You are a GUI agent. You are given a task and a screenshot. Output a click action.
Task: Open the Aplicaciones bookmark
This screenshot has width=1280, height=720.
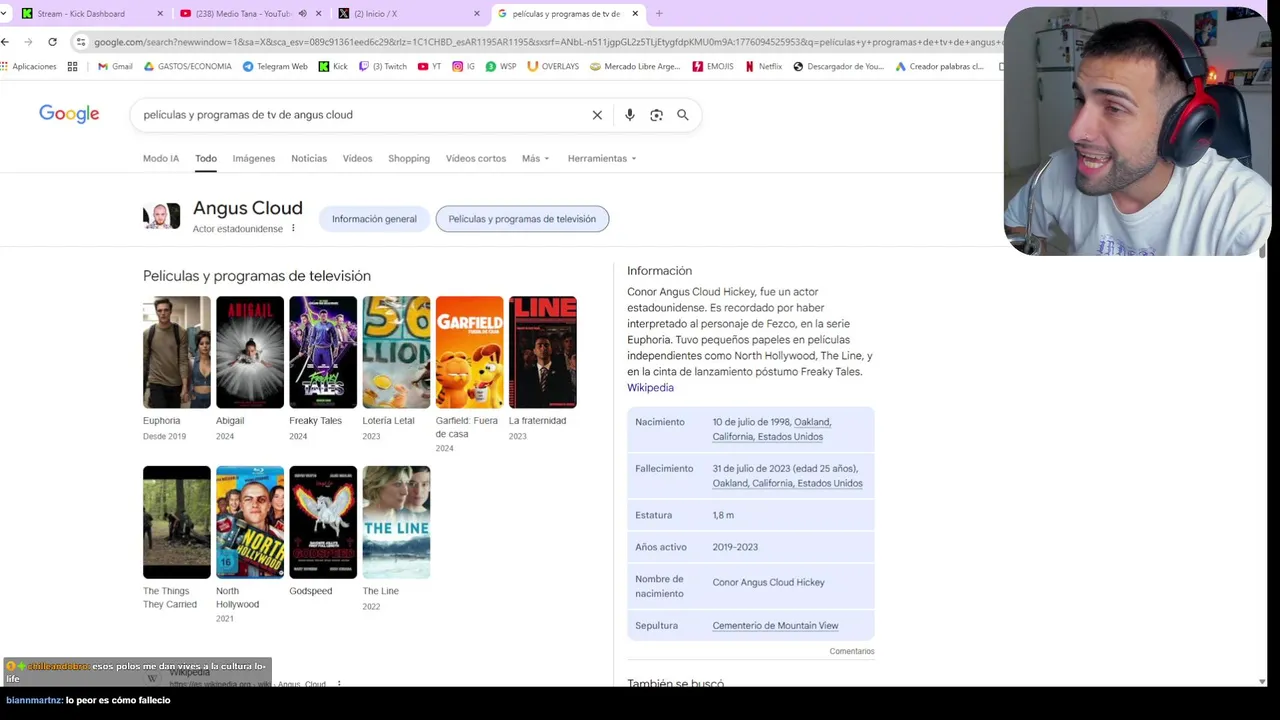[29, 67]
